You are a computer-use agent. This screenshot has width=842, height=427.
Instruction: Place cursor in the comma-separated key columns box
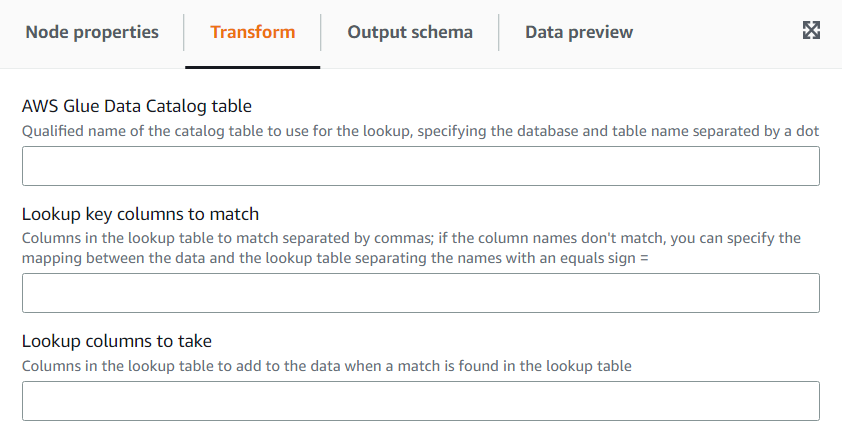click(421, 293)
